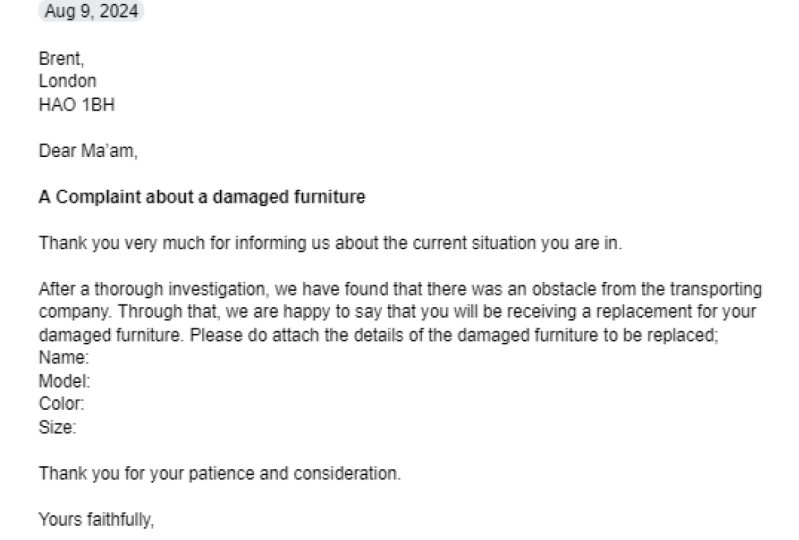Click the line beginning 'damaged furniture. Please do attach'

(x=378, y=335)
